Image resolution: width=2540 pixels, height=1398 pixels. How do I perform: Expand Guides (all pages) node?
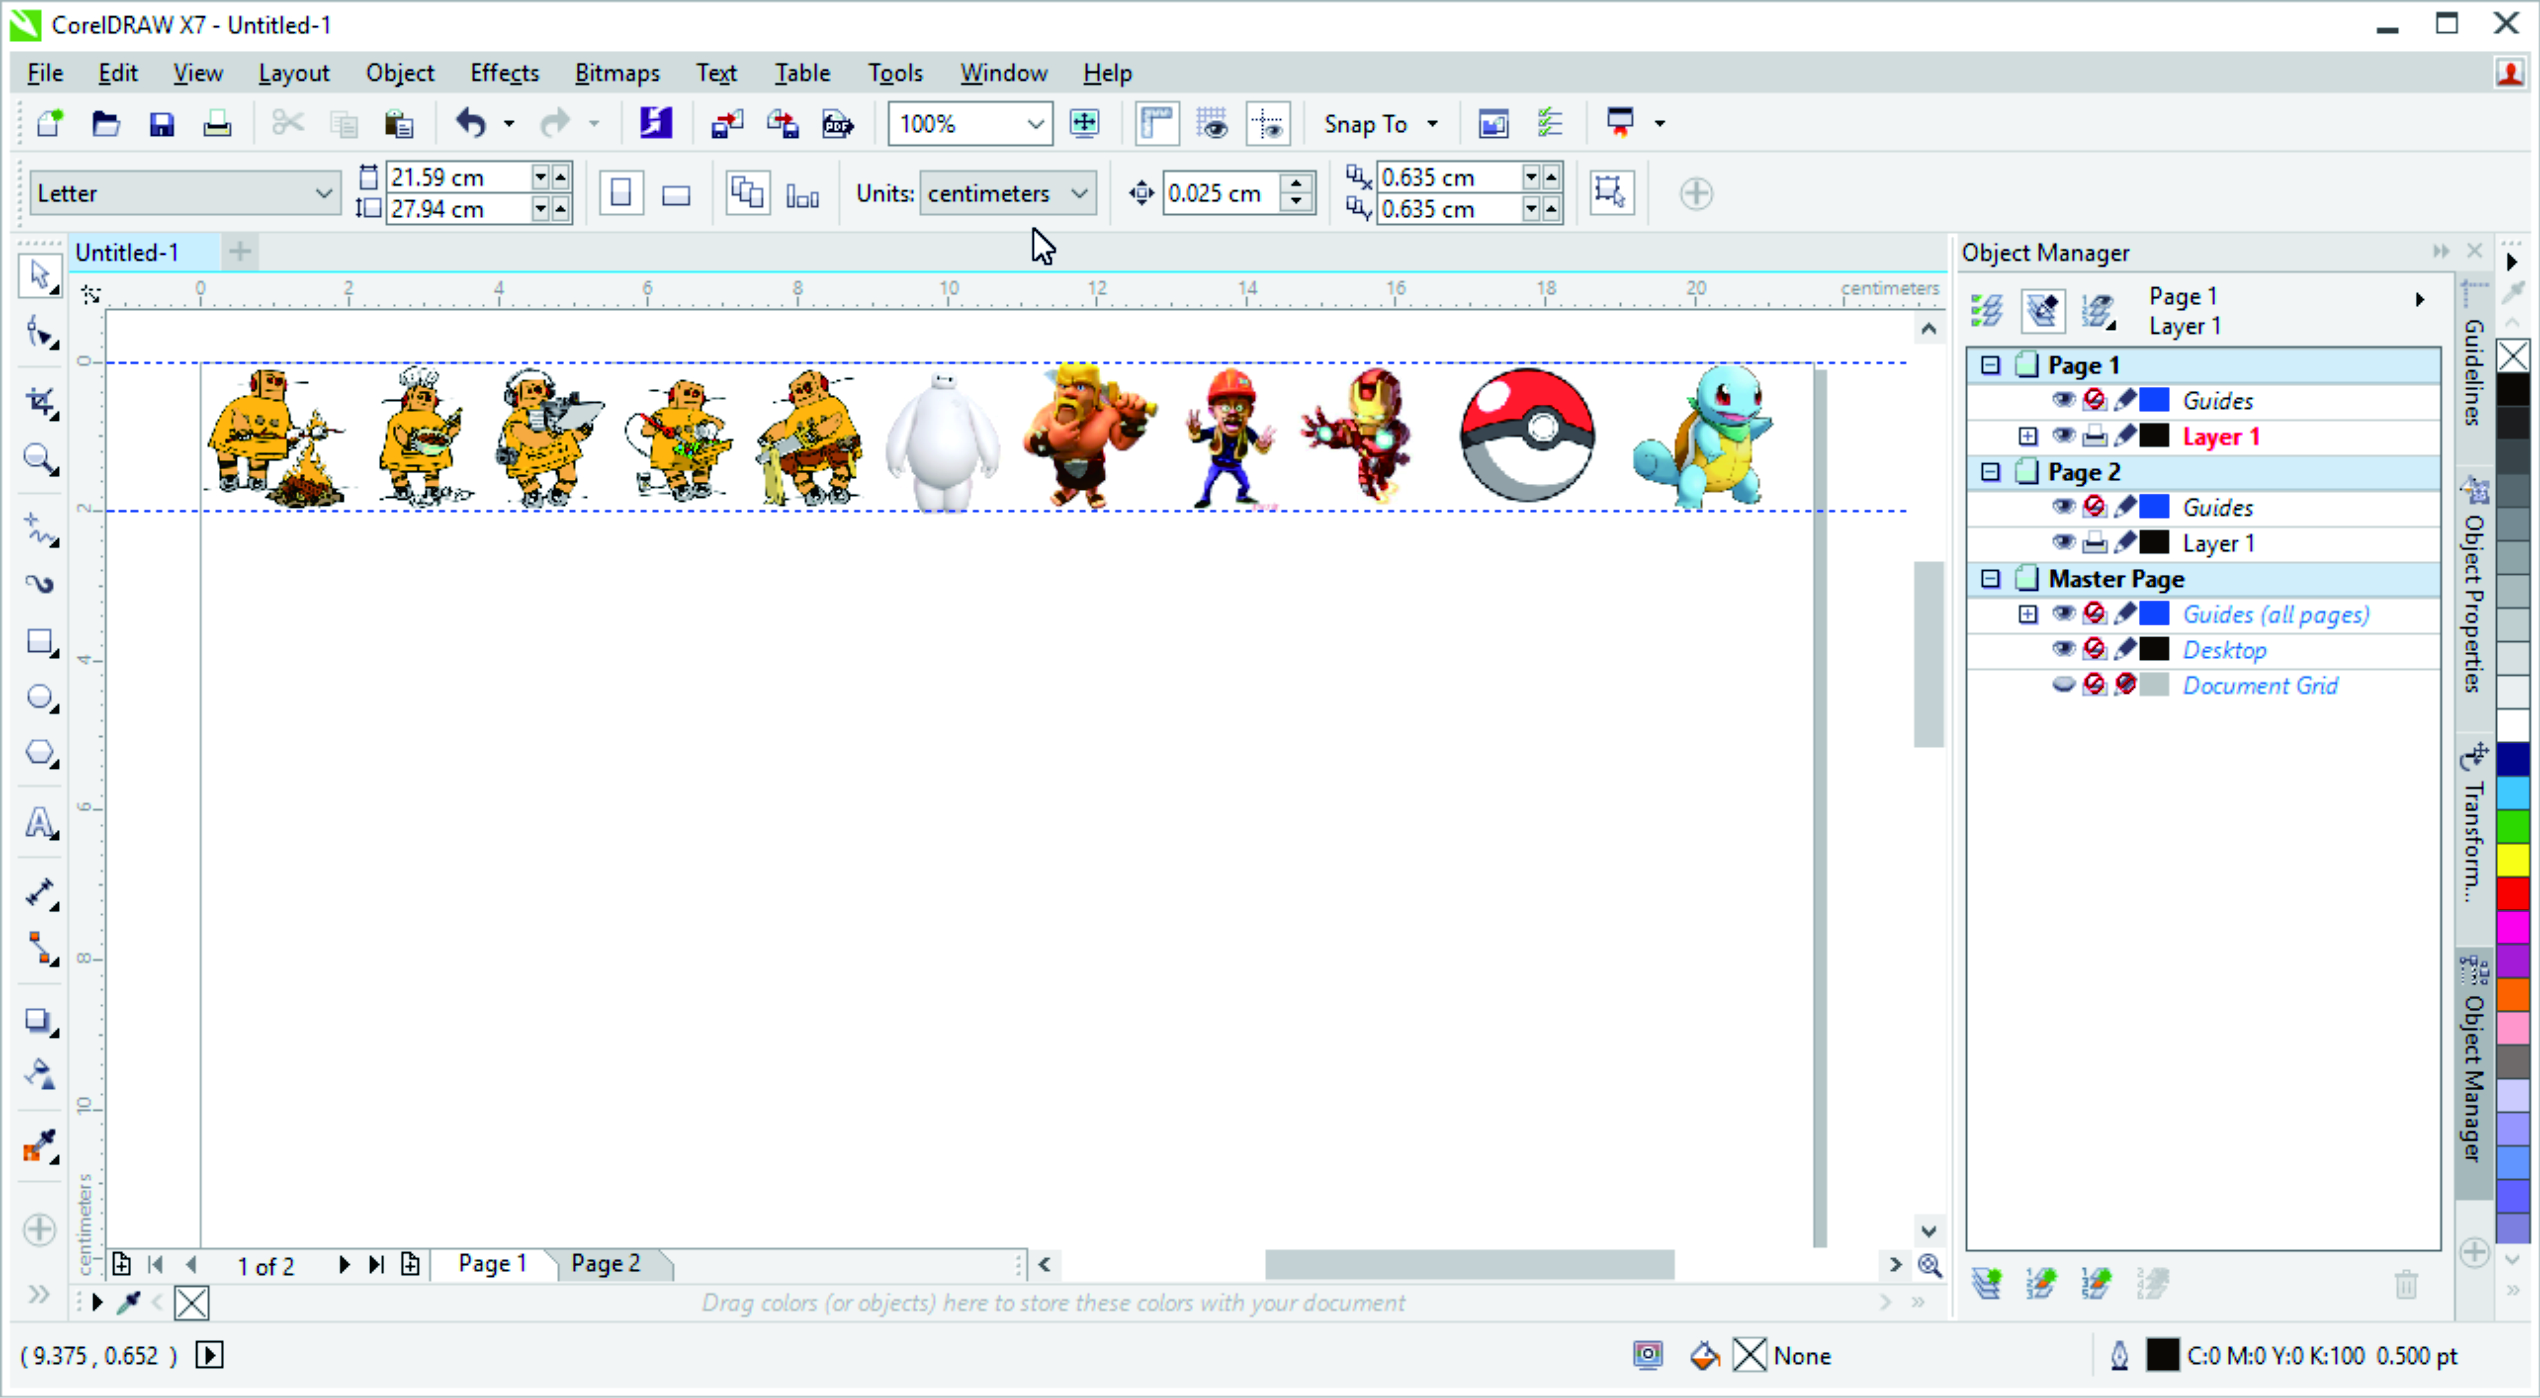point(2027,614)
